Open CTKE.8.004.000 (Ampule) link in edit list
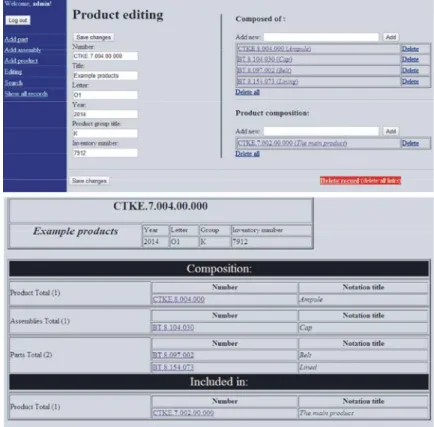 tap(274, 49)
